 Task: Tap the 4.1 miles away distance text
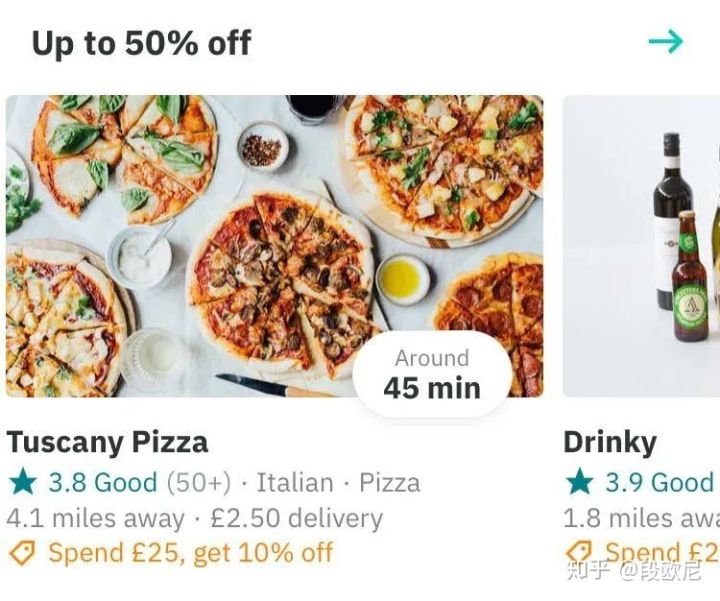(x=95, y=518)
